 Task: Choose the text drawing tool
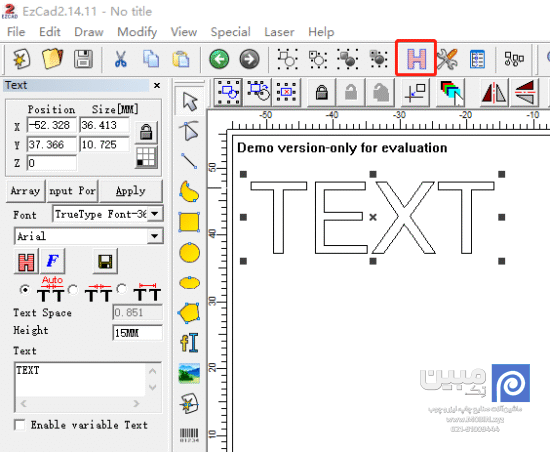pos(189,343)
